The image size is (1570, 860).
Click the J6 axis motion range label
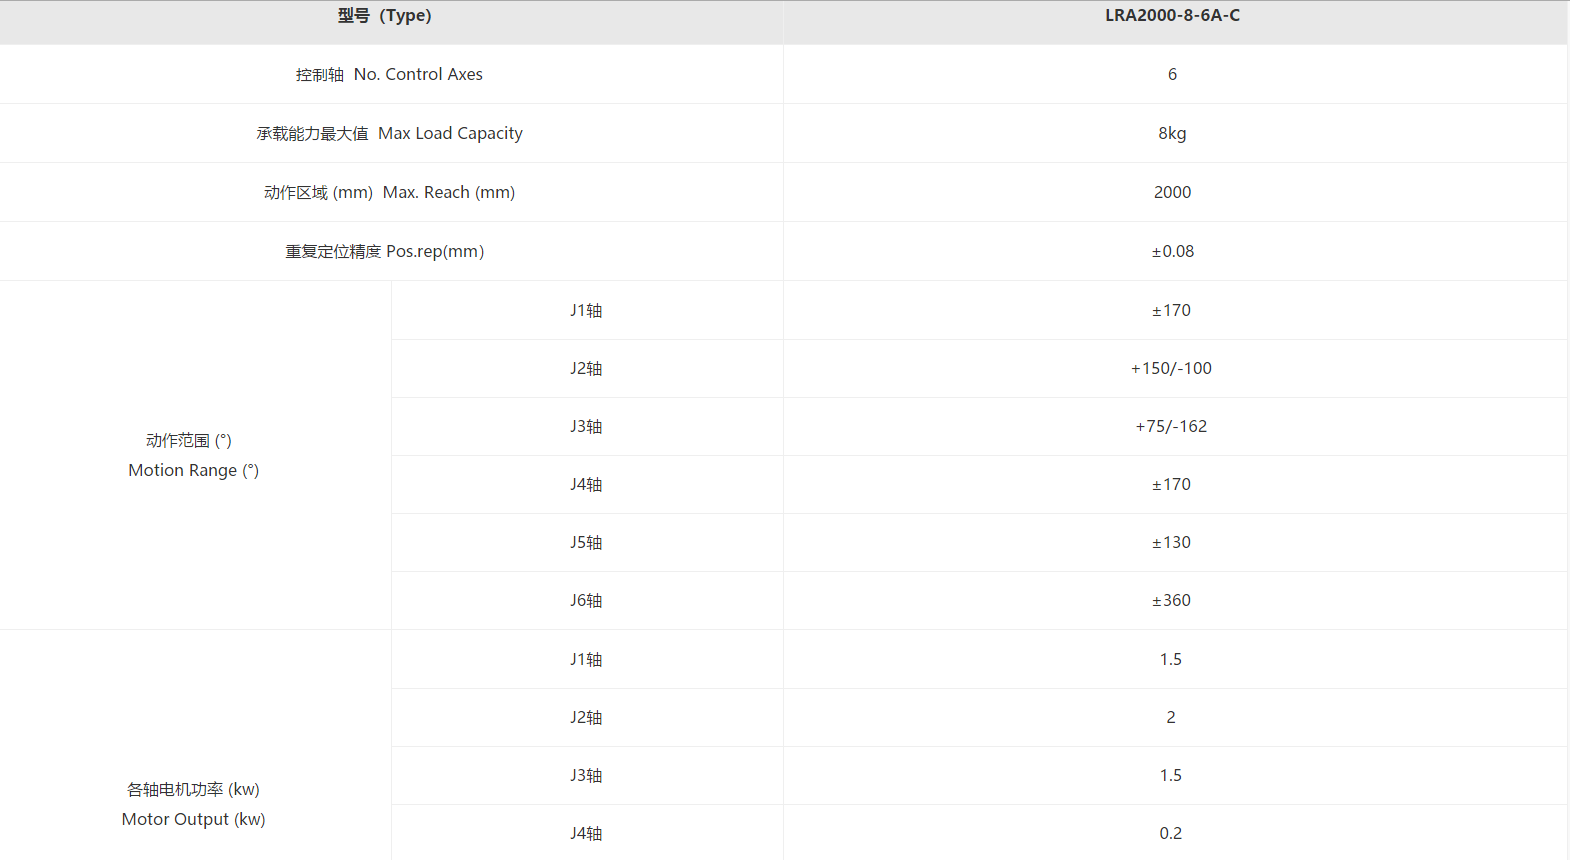coord(586,601)
